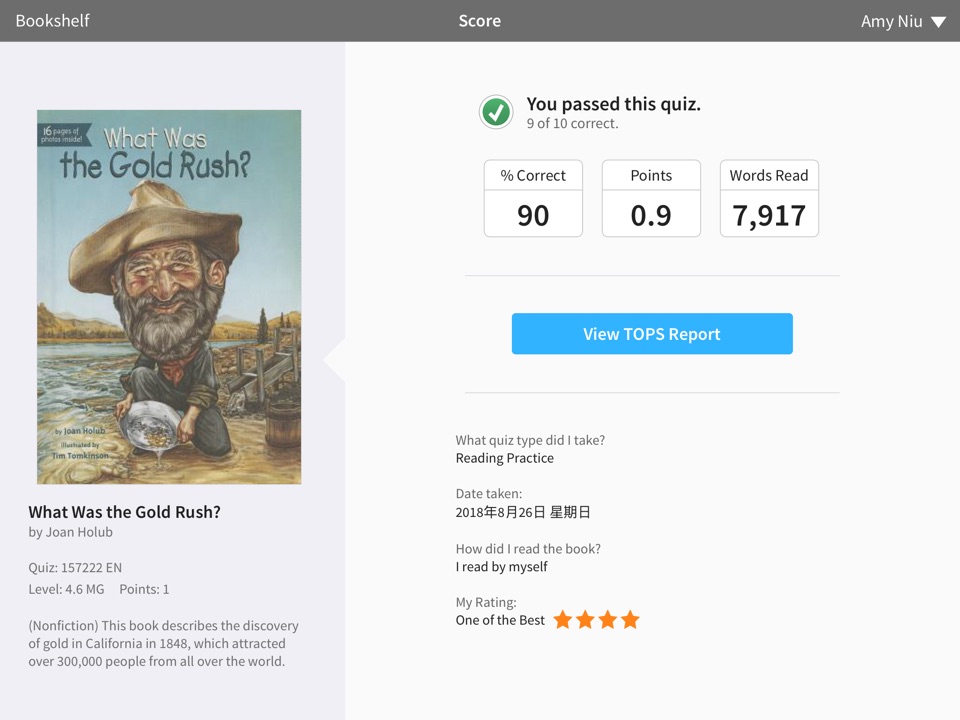
Task: Expand the Amy Niu dropdown arrow
Action: [938, 22]
